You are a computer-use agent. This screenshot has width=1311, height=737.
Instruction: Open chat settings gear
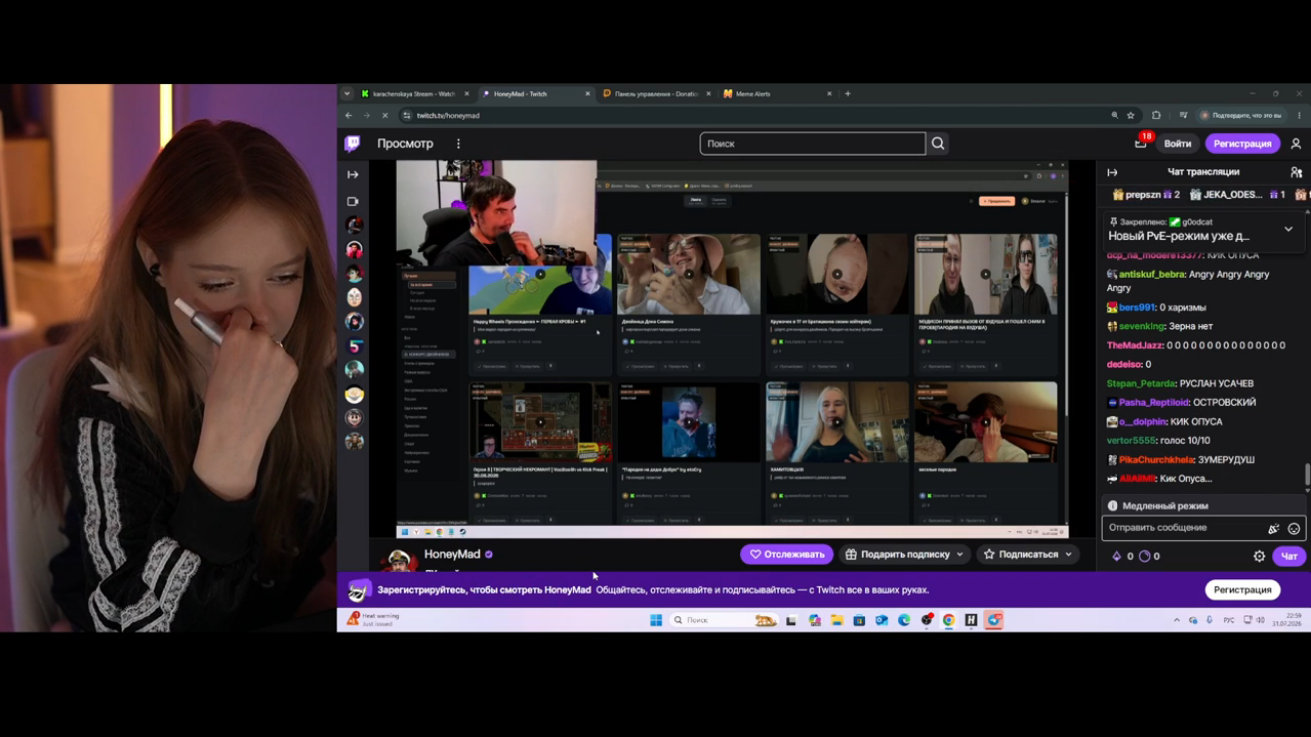point(1259,556)
